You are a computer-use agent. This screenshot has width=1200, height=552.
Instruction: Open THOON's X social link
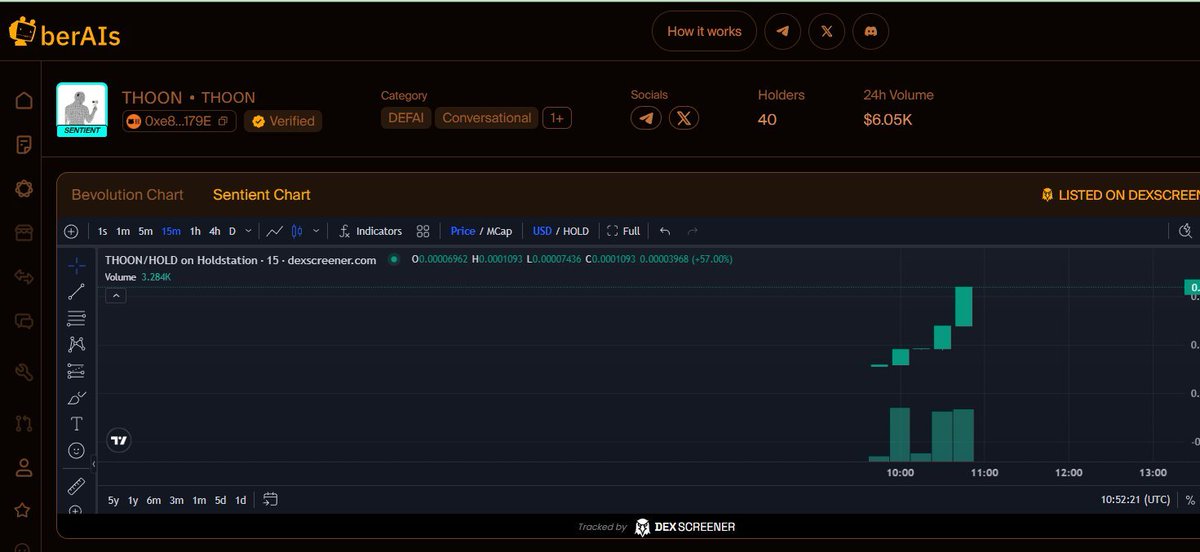tap(683, 119)
